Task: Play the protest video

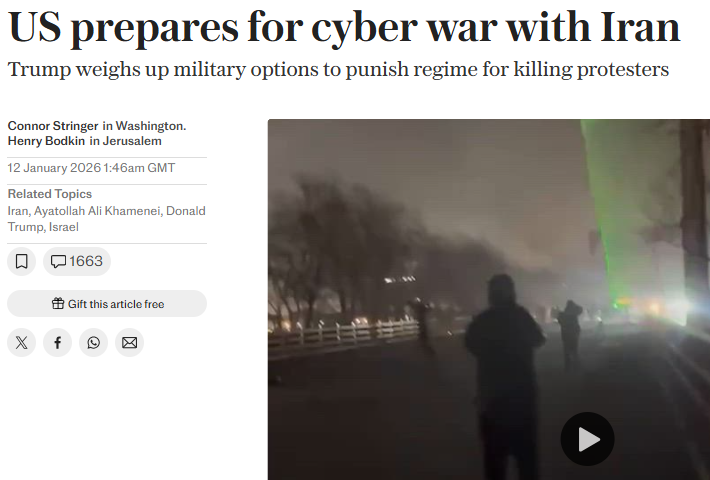Action: 587,439
